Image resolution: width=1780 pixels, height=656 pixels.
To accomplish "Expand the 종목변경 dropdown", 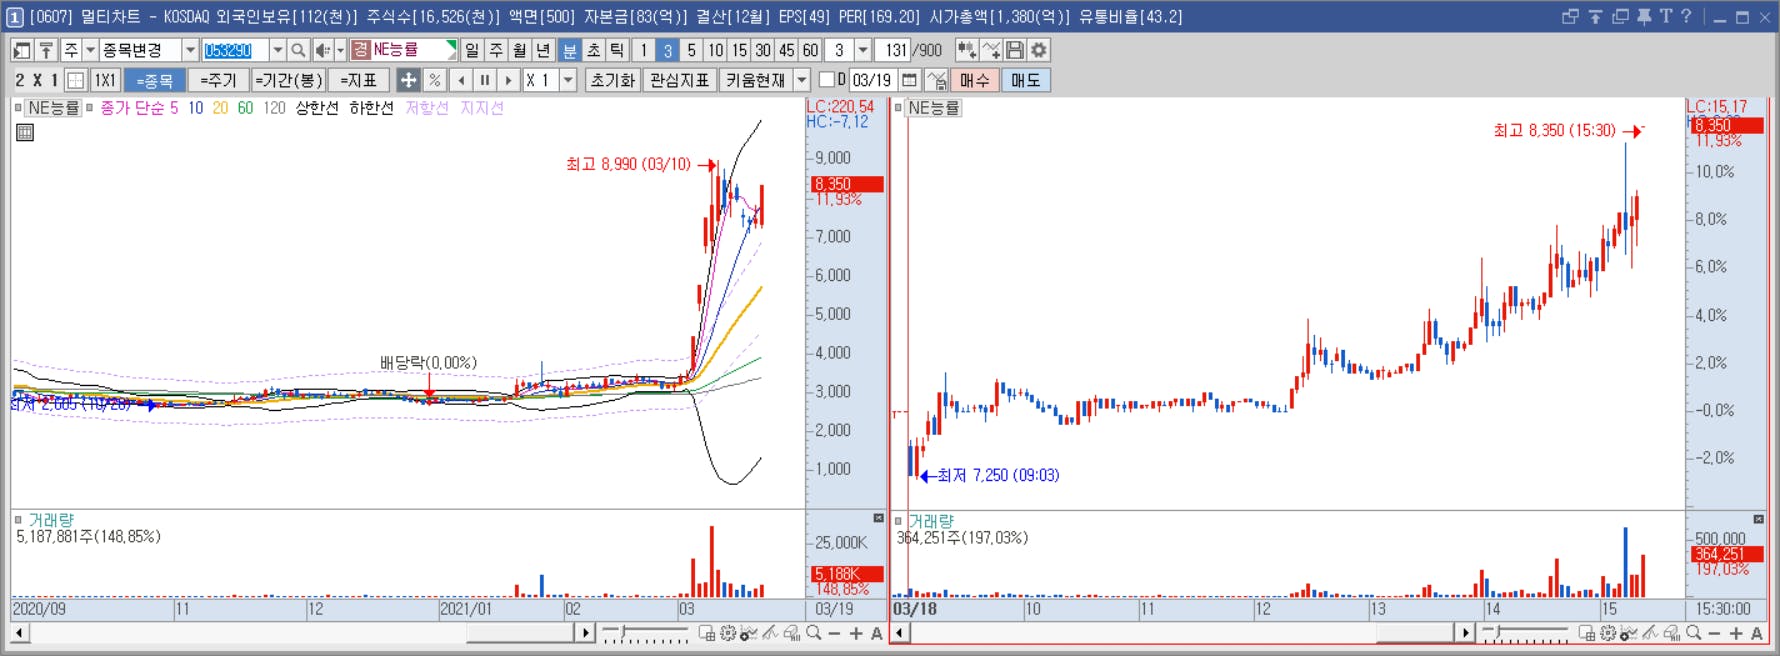I will pos(190,50).
